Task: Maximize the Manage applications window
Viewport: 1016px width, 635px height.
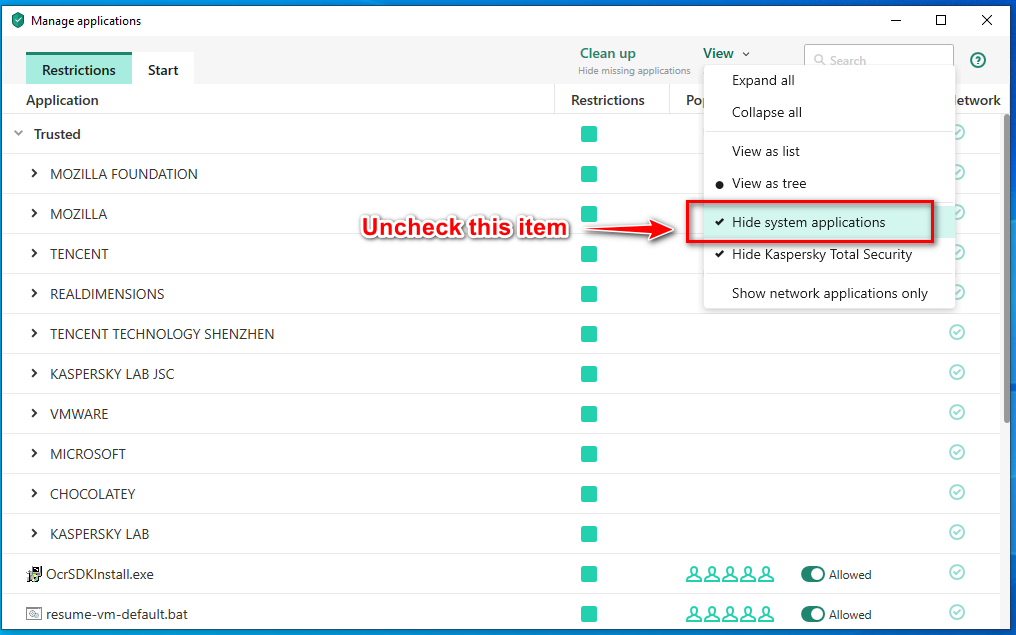Action: (x=941, y=21)
